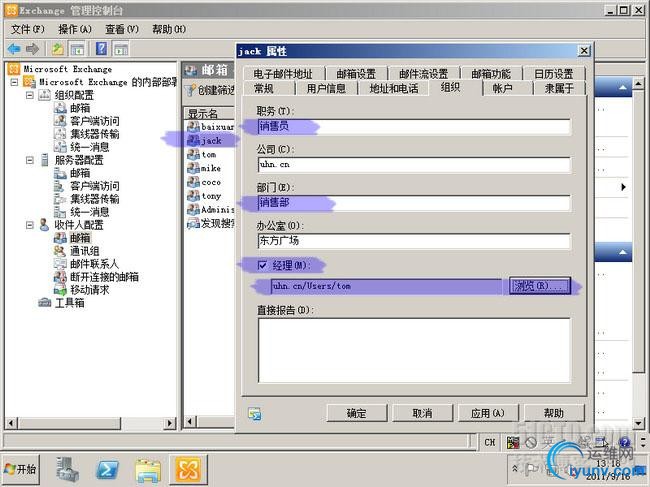
Task: Open the action pane right-arrow submenu
Action: [x=623, y=187]
